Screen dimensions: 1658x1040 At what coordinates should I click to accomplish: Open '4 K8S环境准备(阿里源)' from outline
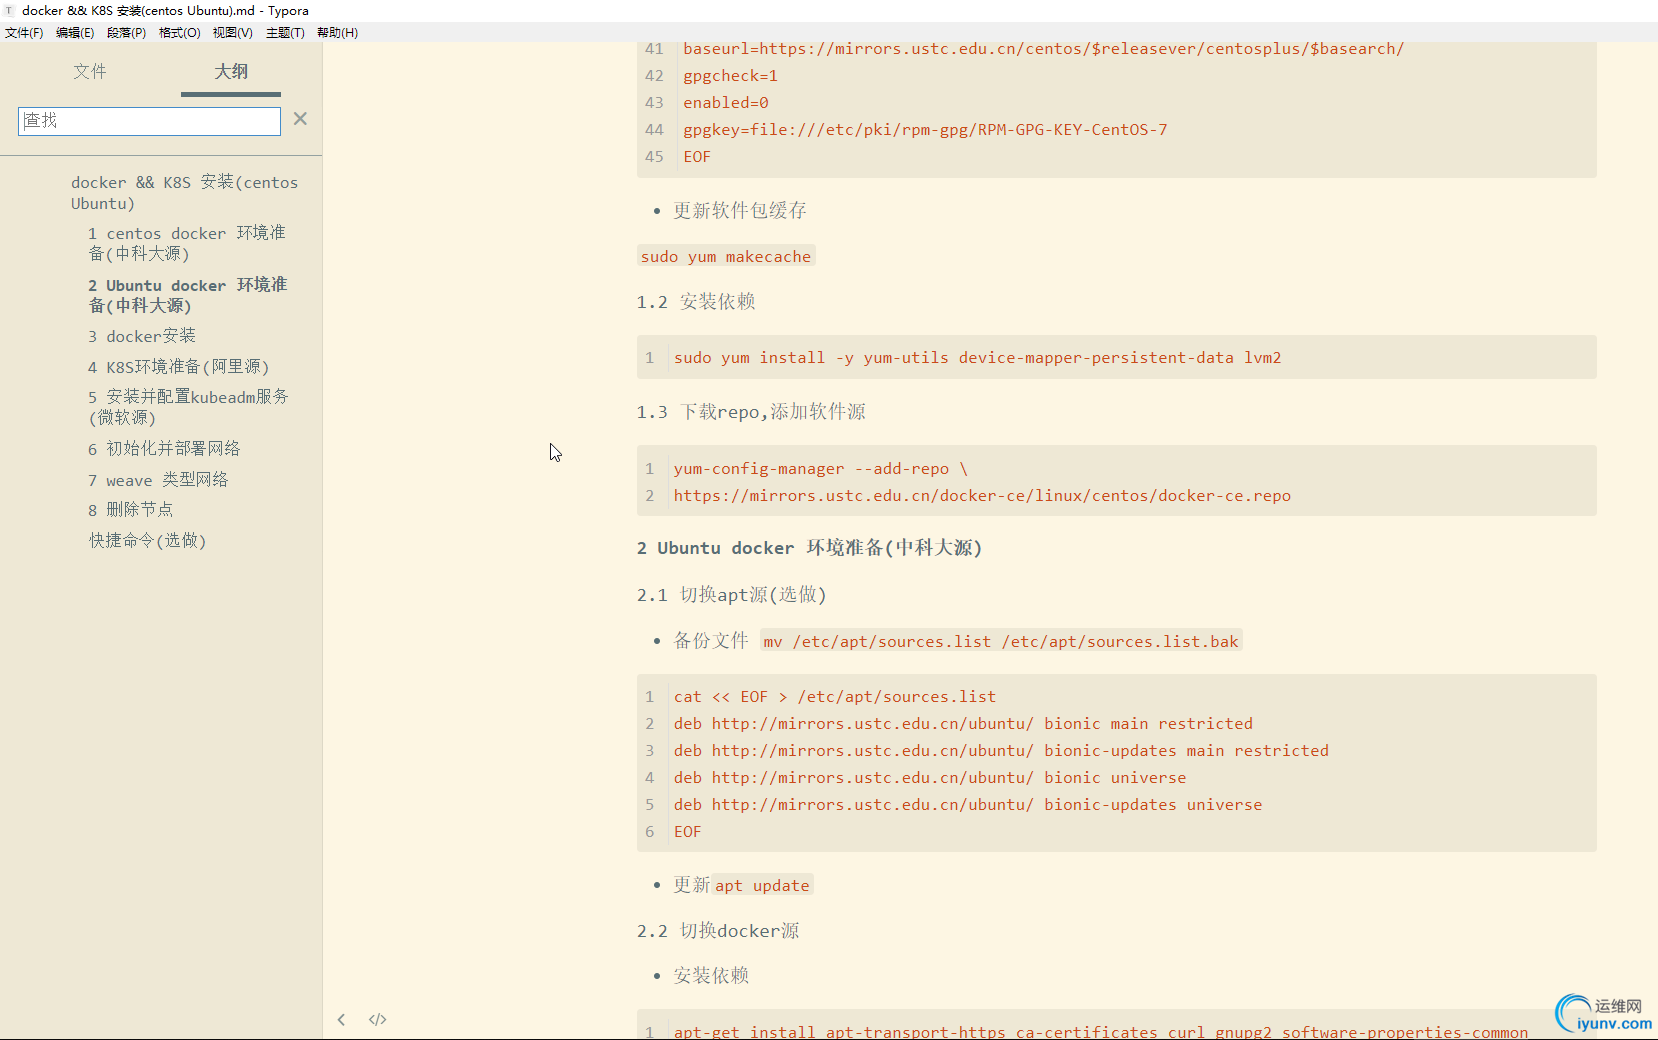point(179,367)
